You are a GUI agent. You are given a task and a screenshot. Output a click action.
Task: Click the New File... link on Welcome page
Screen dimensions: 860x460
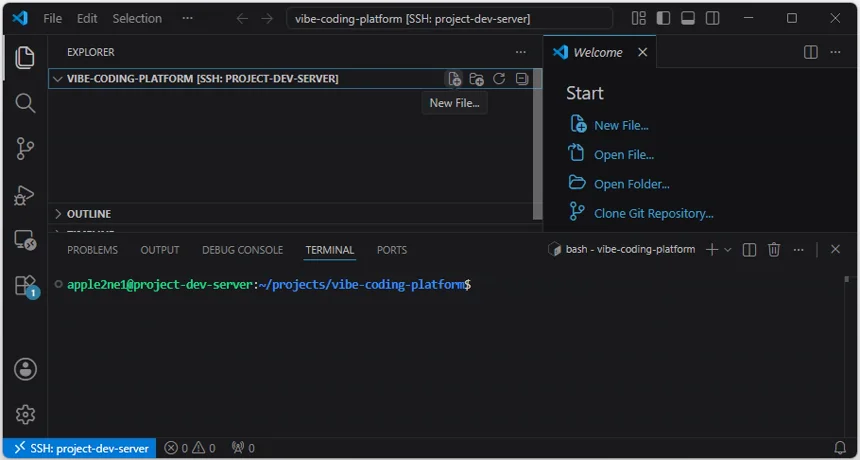click(x=621, y=126)
